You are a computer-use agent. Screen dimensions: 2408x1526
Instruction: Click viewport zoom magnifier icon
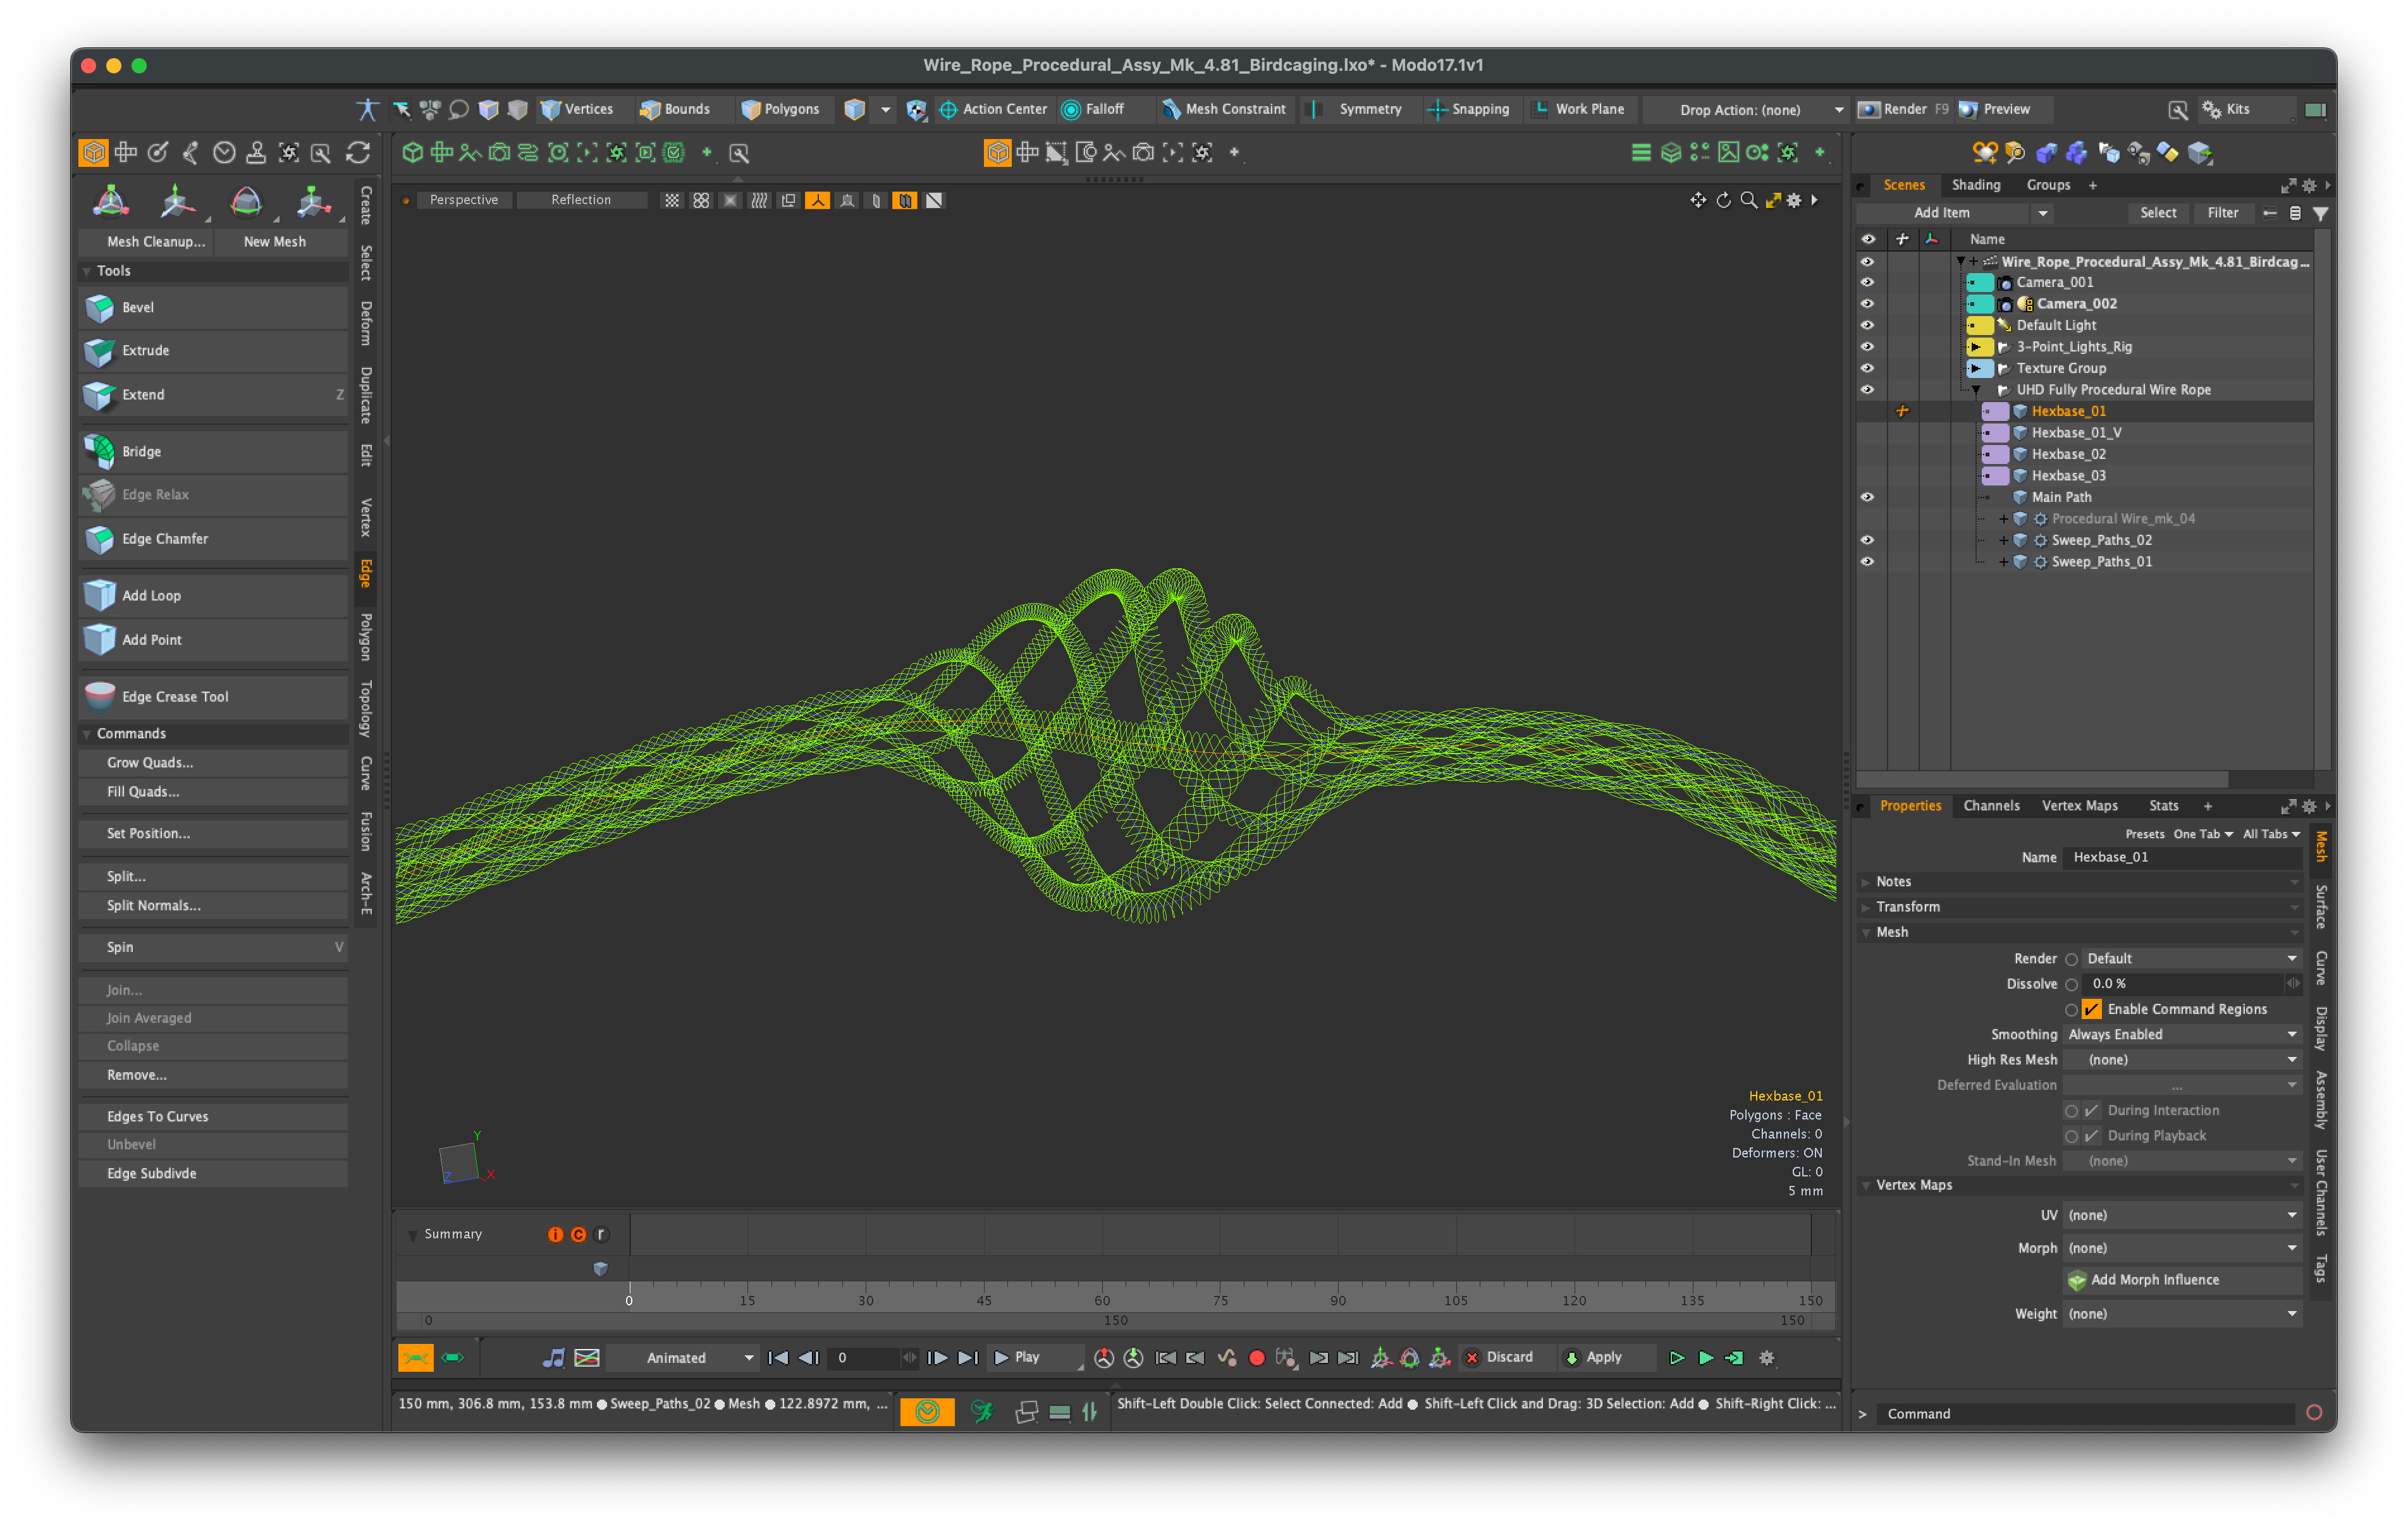1748,200
